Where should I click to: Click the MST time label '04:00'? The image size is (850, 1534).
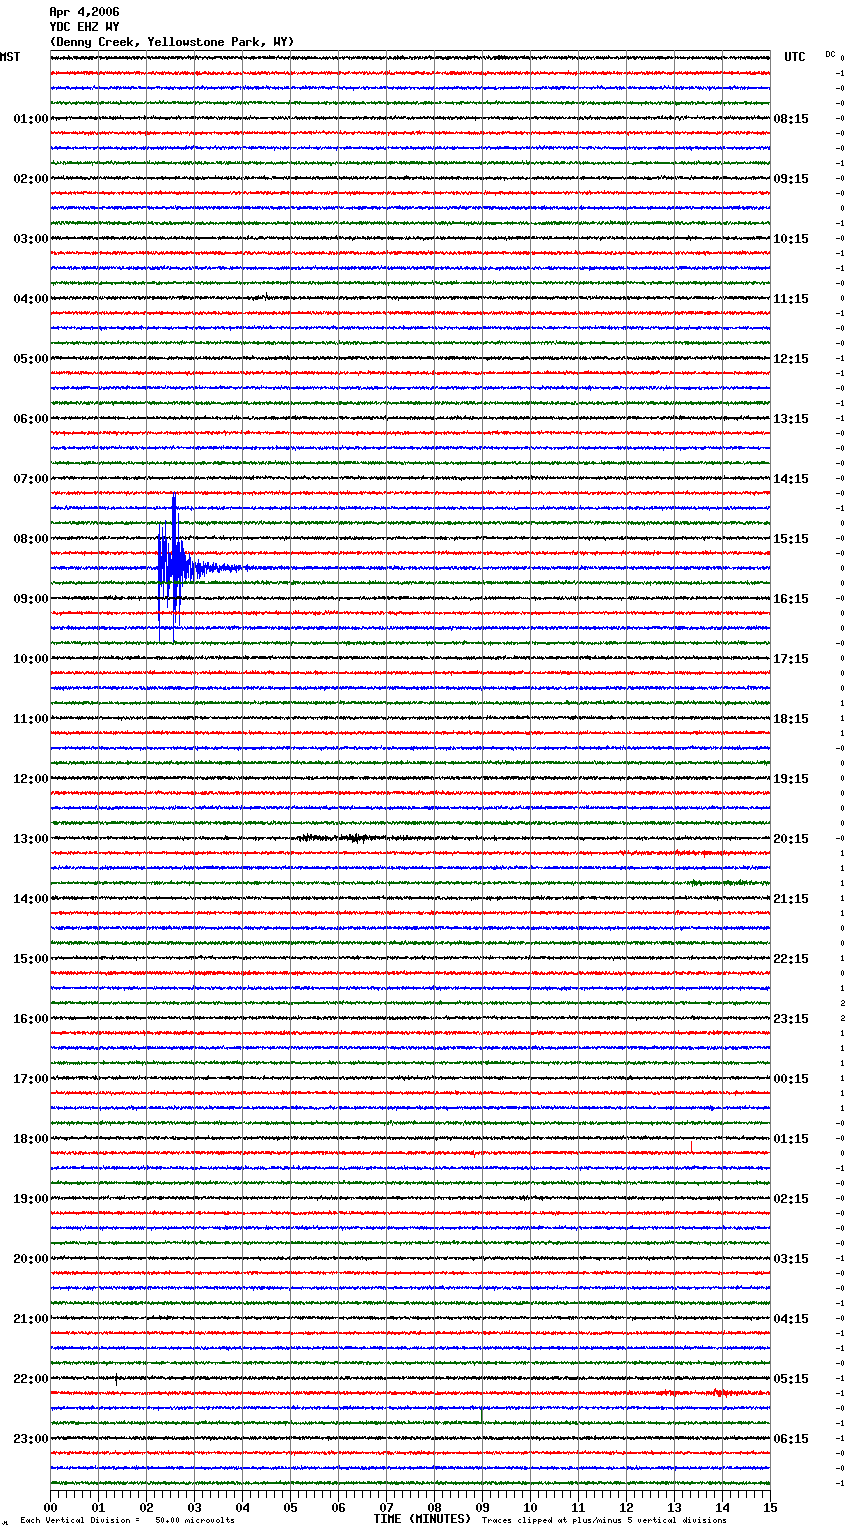pos(31,299)
